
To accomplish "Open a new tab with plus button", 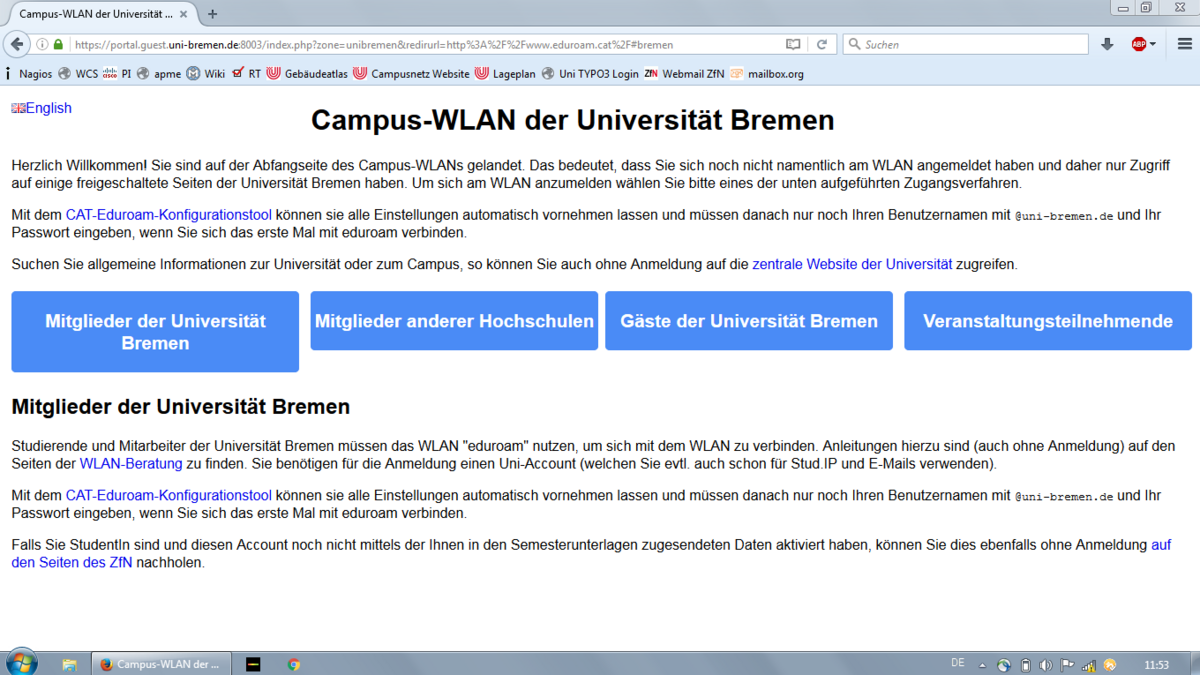I will 212,14.
